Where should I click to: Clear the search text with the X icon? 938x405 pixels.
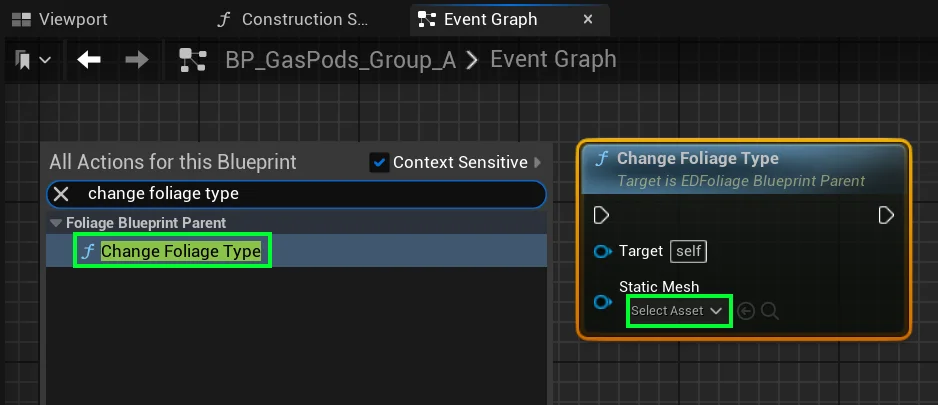point(62,194)
